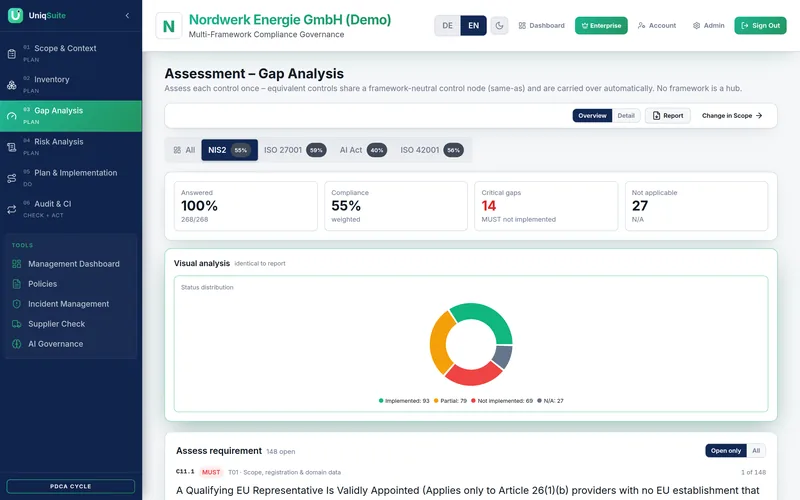The height and width of the screenshot is (500, 800).
Task: Open Scope & Context in sidebar
Action: coord(71,53)
